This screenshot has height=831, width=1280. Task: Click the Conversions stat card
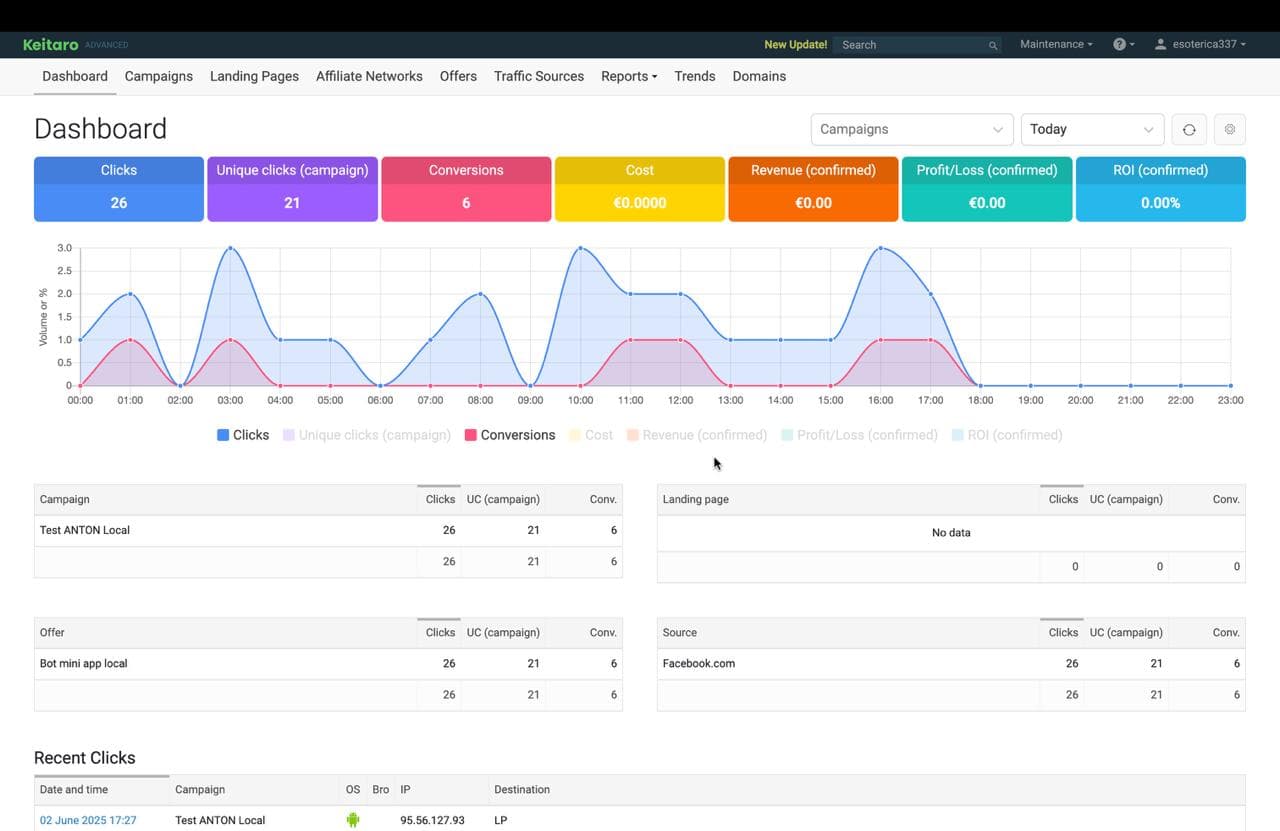[466, 189]
